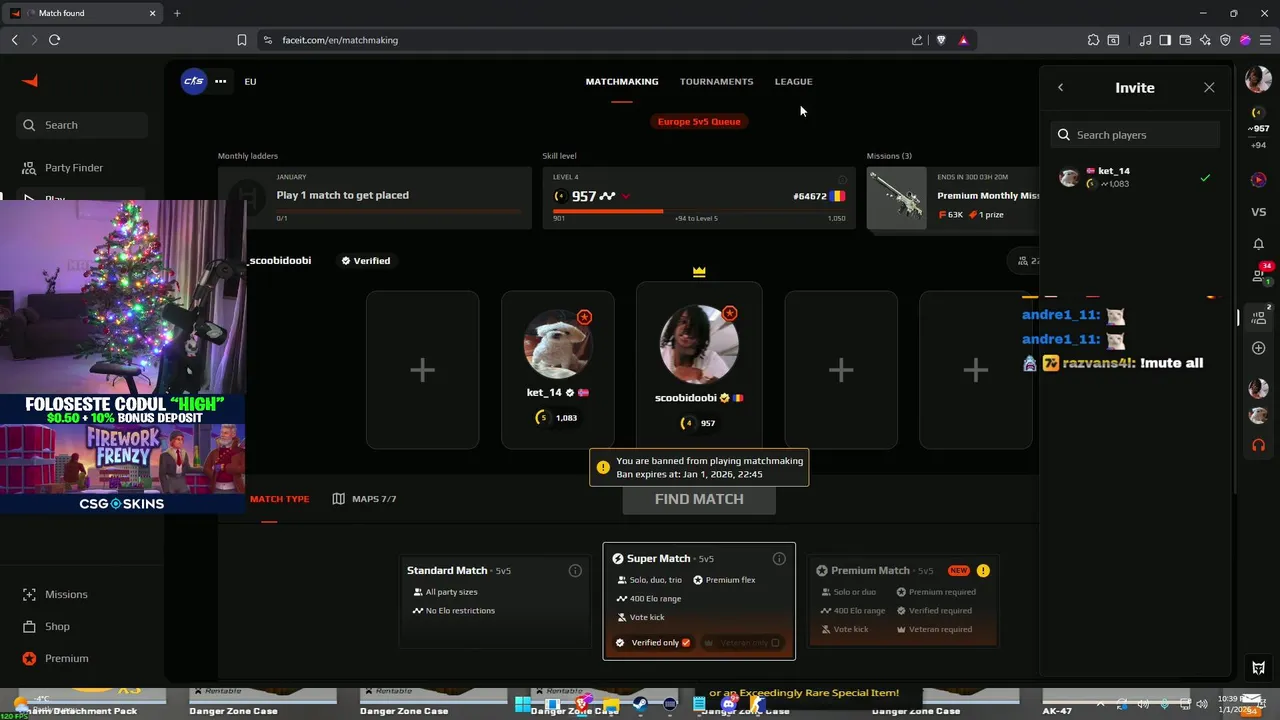The image size is (1280, 720).
Task: Open the Premium Monthly Mission card
Action: [953, 198]
